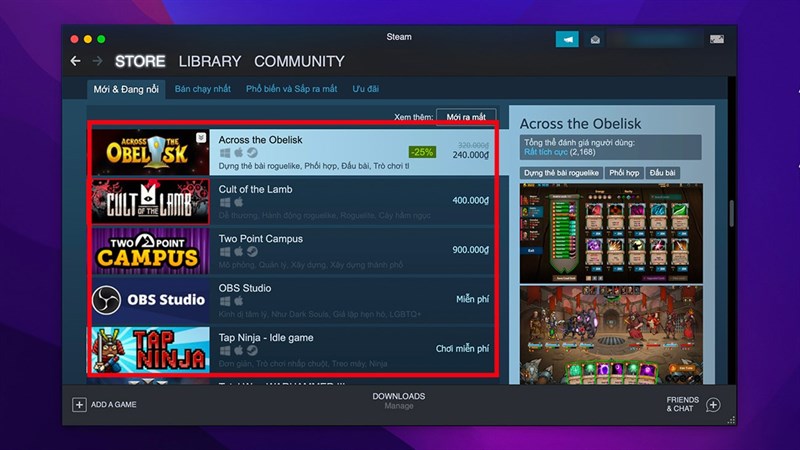The height and width of the screenshot is (450, 800).
Task: Click the Two Point Campus title
Action: click(261, 239)
